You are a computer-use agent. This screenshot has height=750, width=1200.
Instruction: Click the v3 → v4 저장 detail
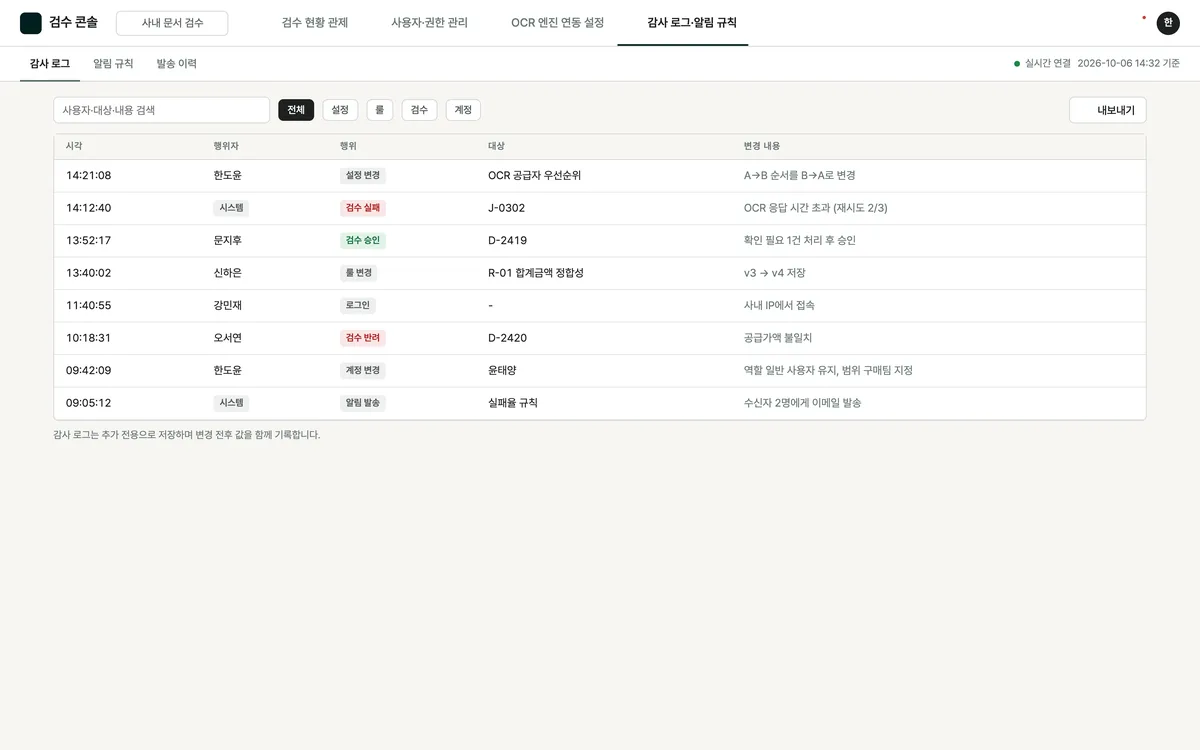775,273
